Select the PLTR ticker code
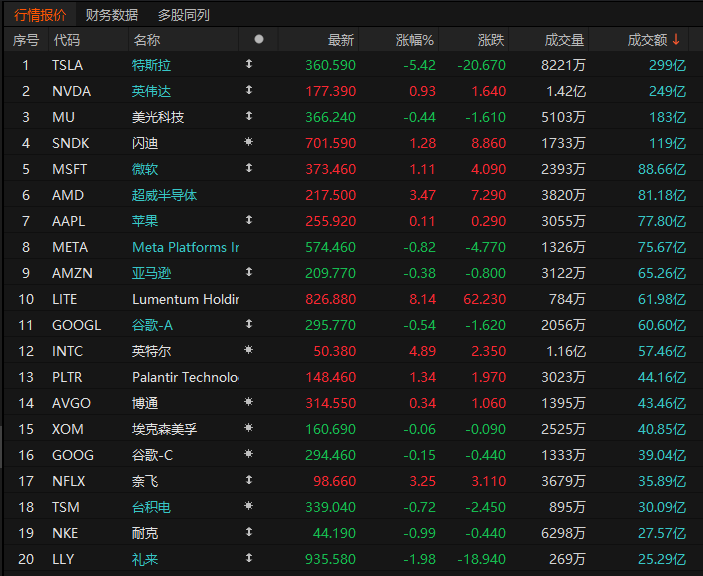 click(x=67, y=377)
